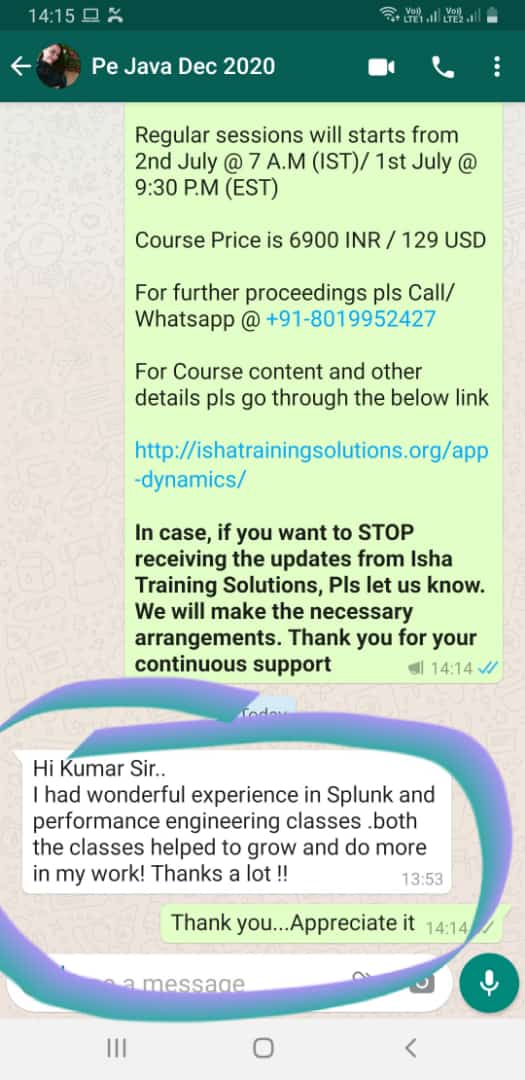Open the contact profile picture
525x1080 pixels.
(x=59, y=66)
